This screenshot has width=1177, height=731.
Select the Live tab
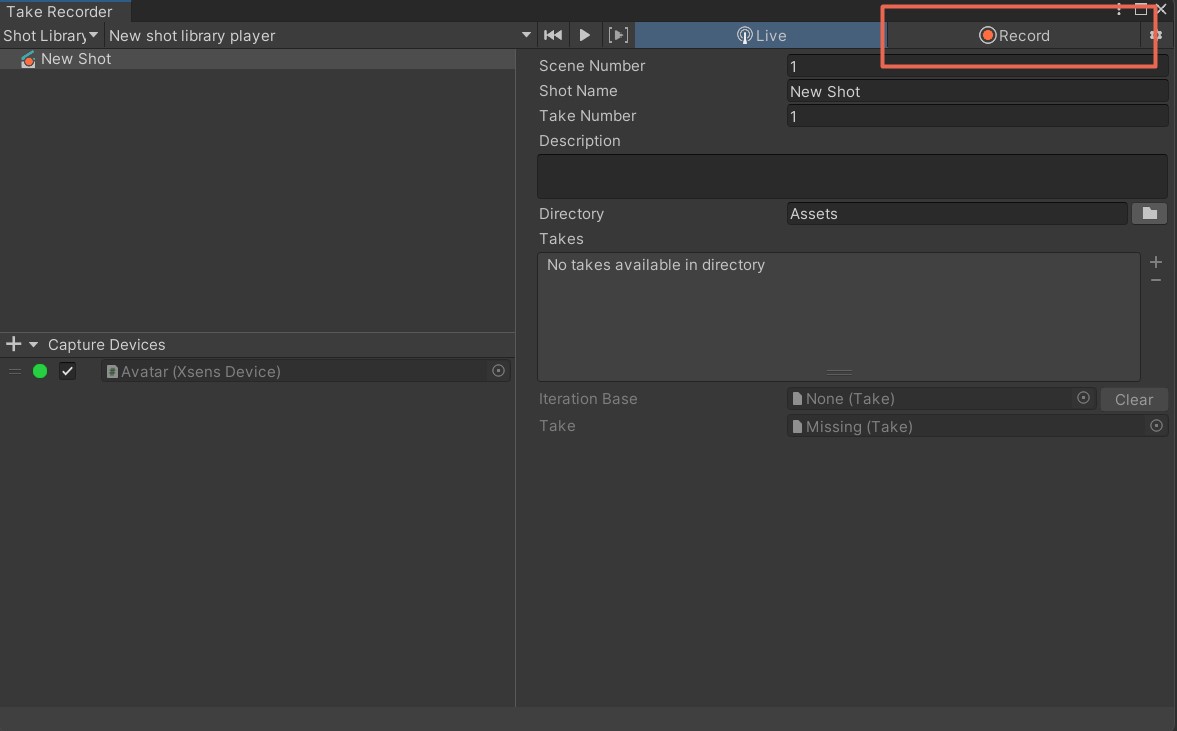pos(760,35)
